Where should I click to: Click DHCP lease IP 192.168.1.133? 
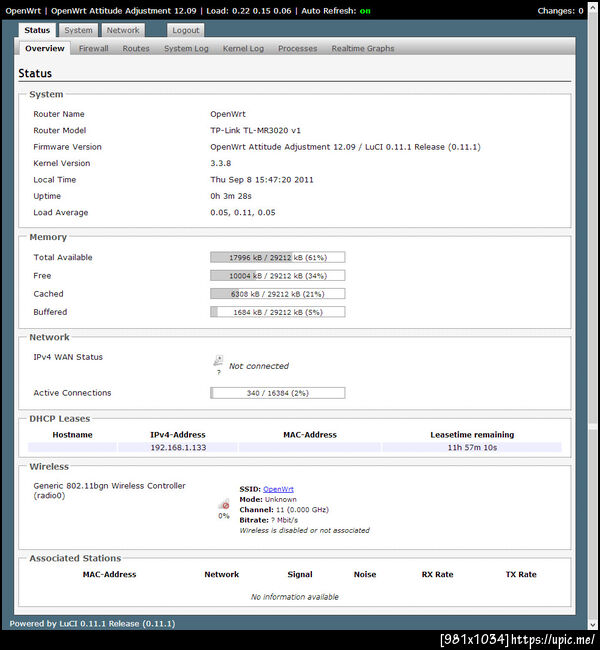178,447
